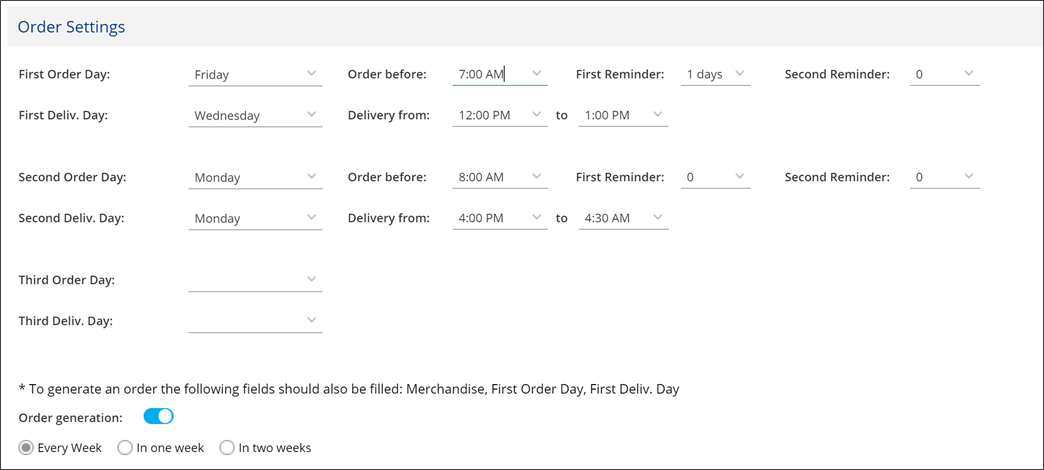This screenshot has height=470, width=1044.
Task: Open Second Reminder dropdown in second order row
Action: click(945, 178)
